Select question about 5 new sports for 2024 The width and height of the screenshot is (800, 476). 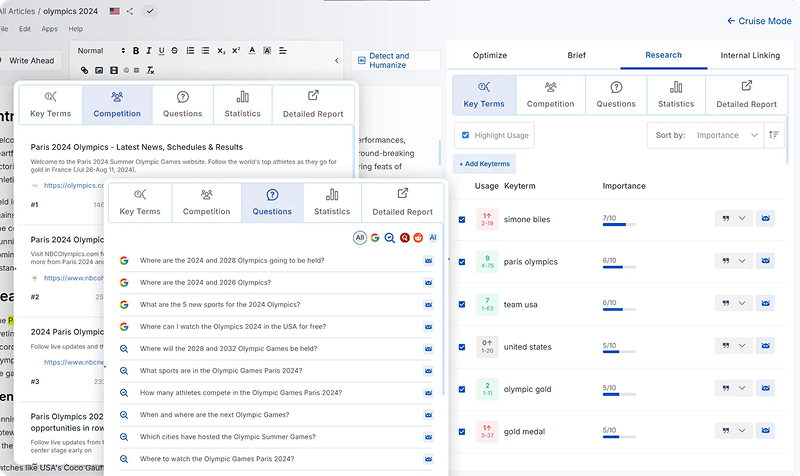tap(220, 305)
